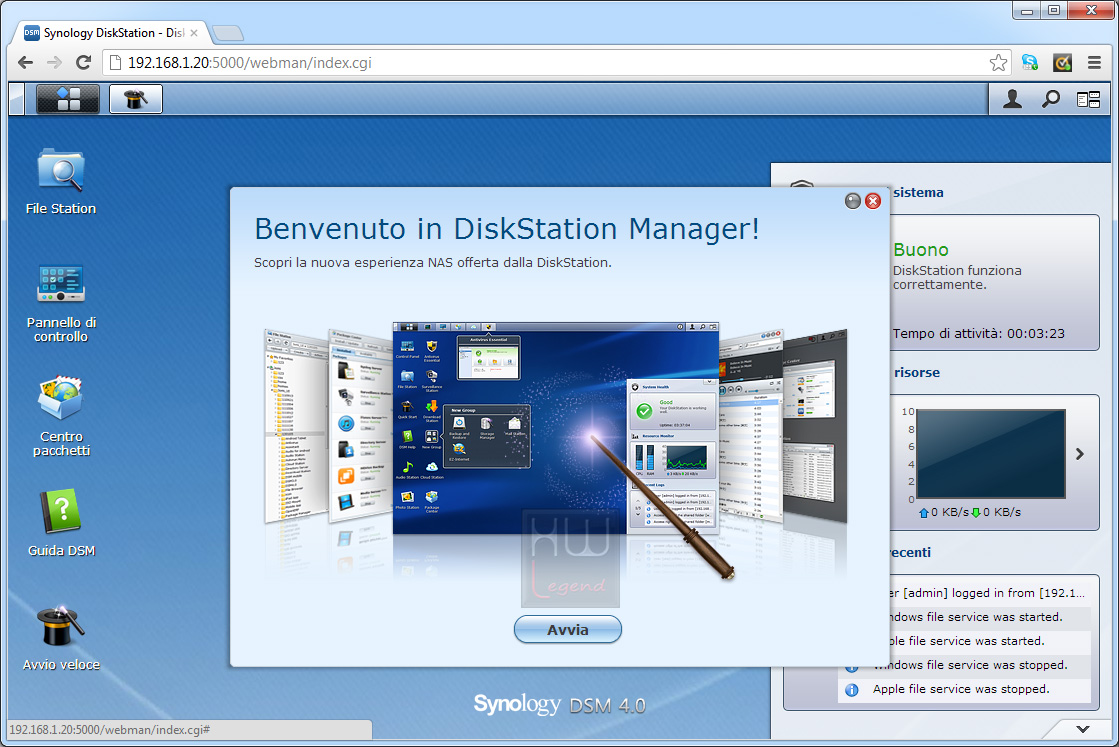Click the upload speed value next to blue arrow
This screenshot has height=747, width=1119.
coord(950,512)
